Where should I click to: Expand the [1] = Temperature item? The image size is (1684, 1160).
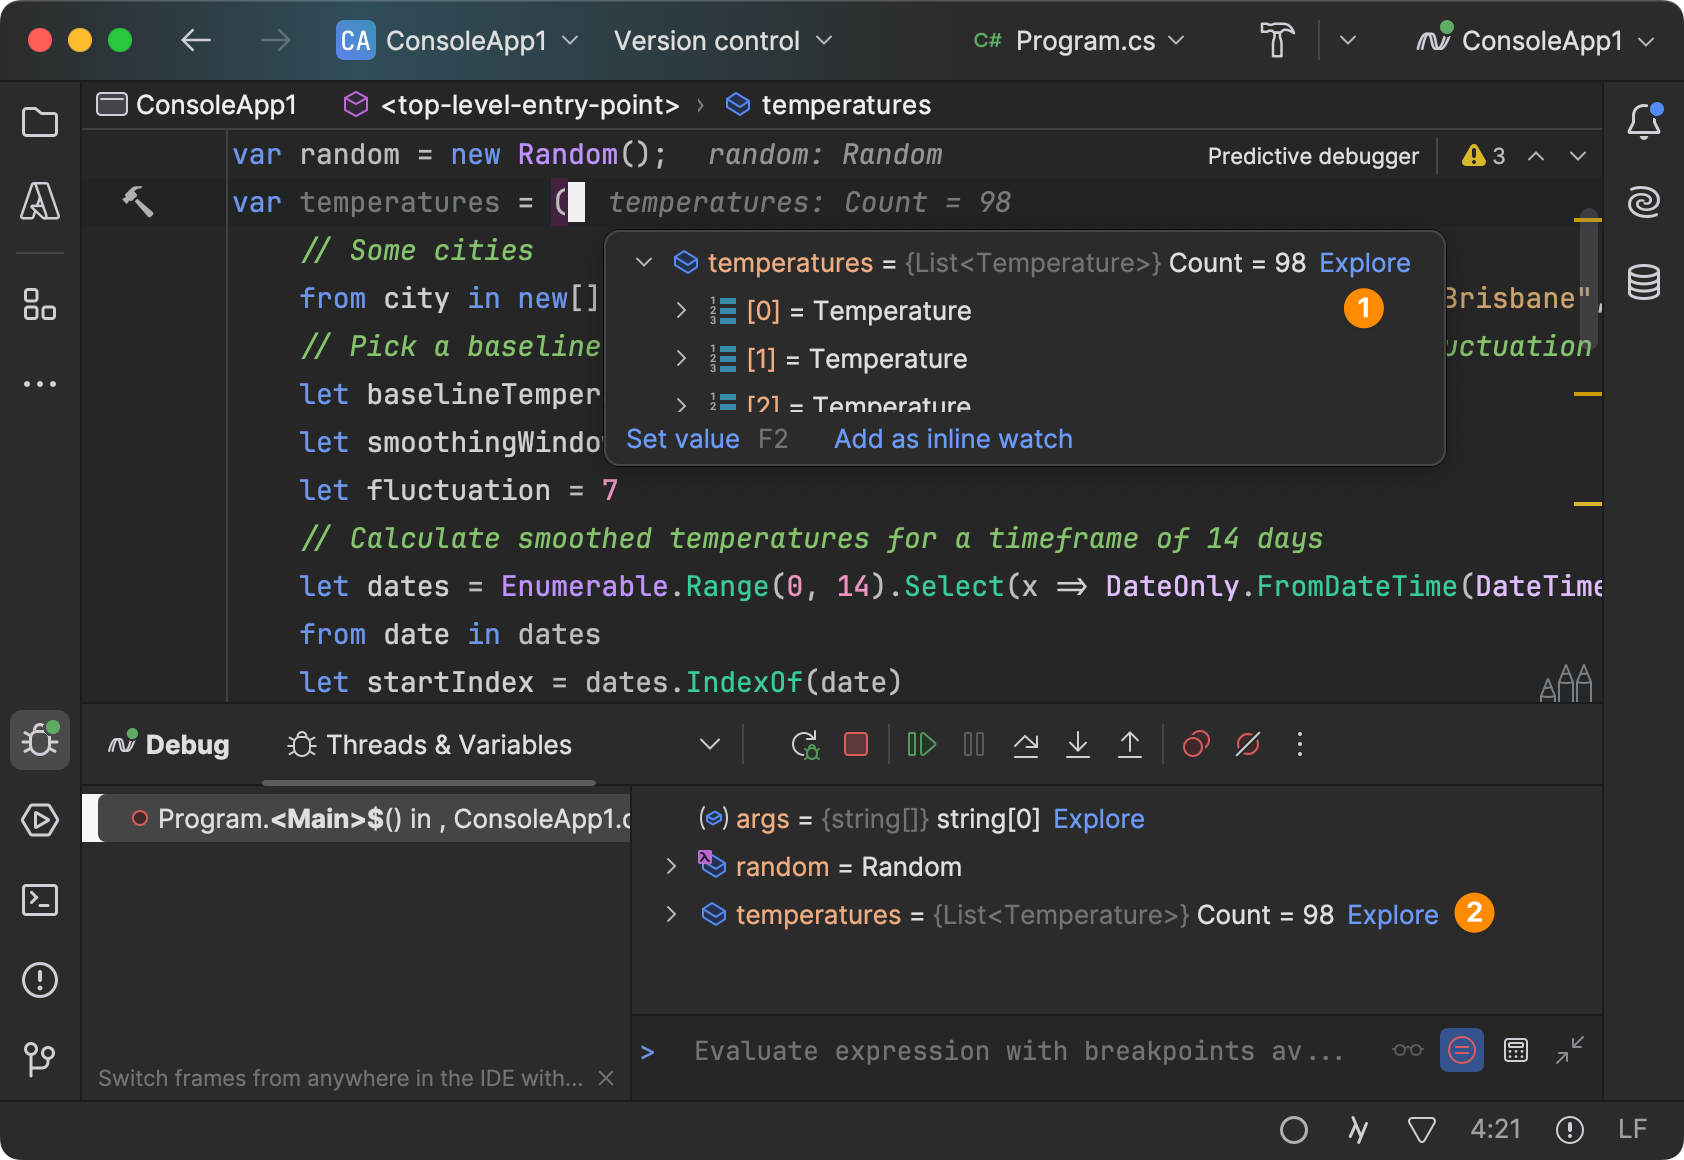[x=681, y=359]
